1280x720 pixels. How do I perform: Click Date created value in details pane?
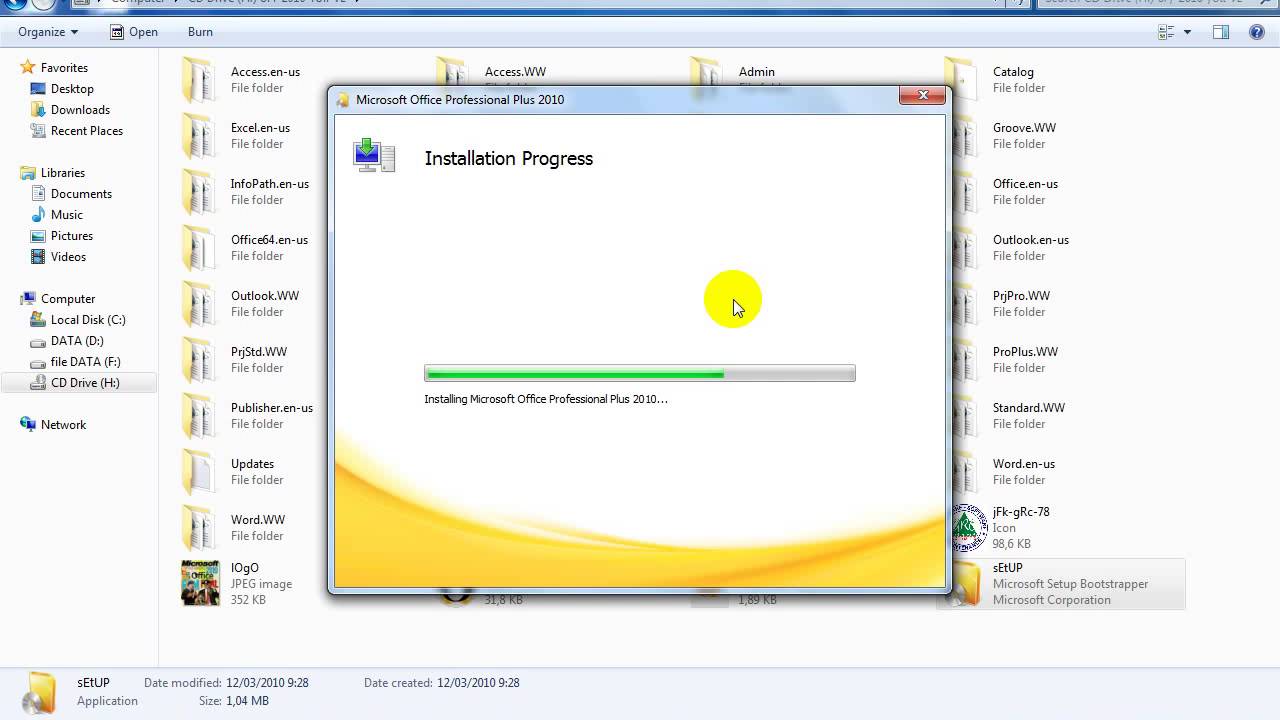point(478,683)
